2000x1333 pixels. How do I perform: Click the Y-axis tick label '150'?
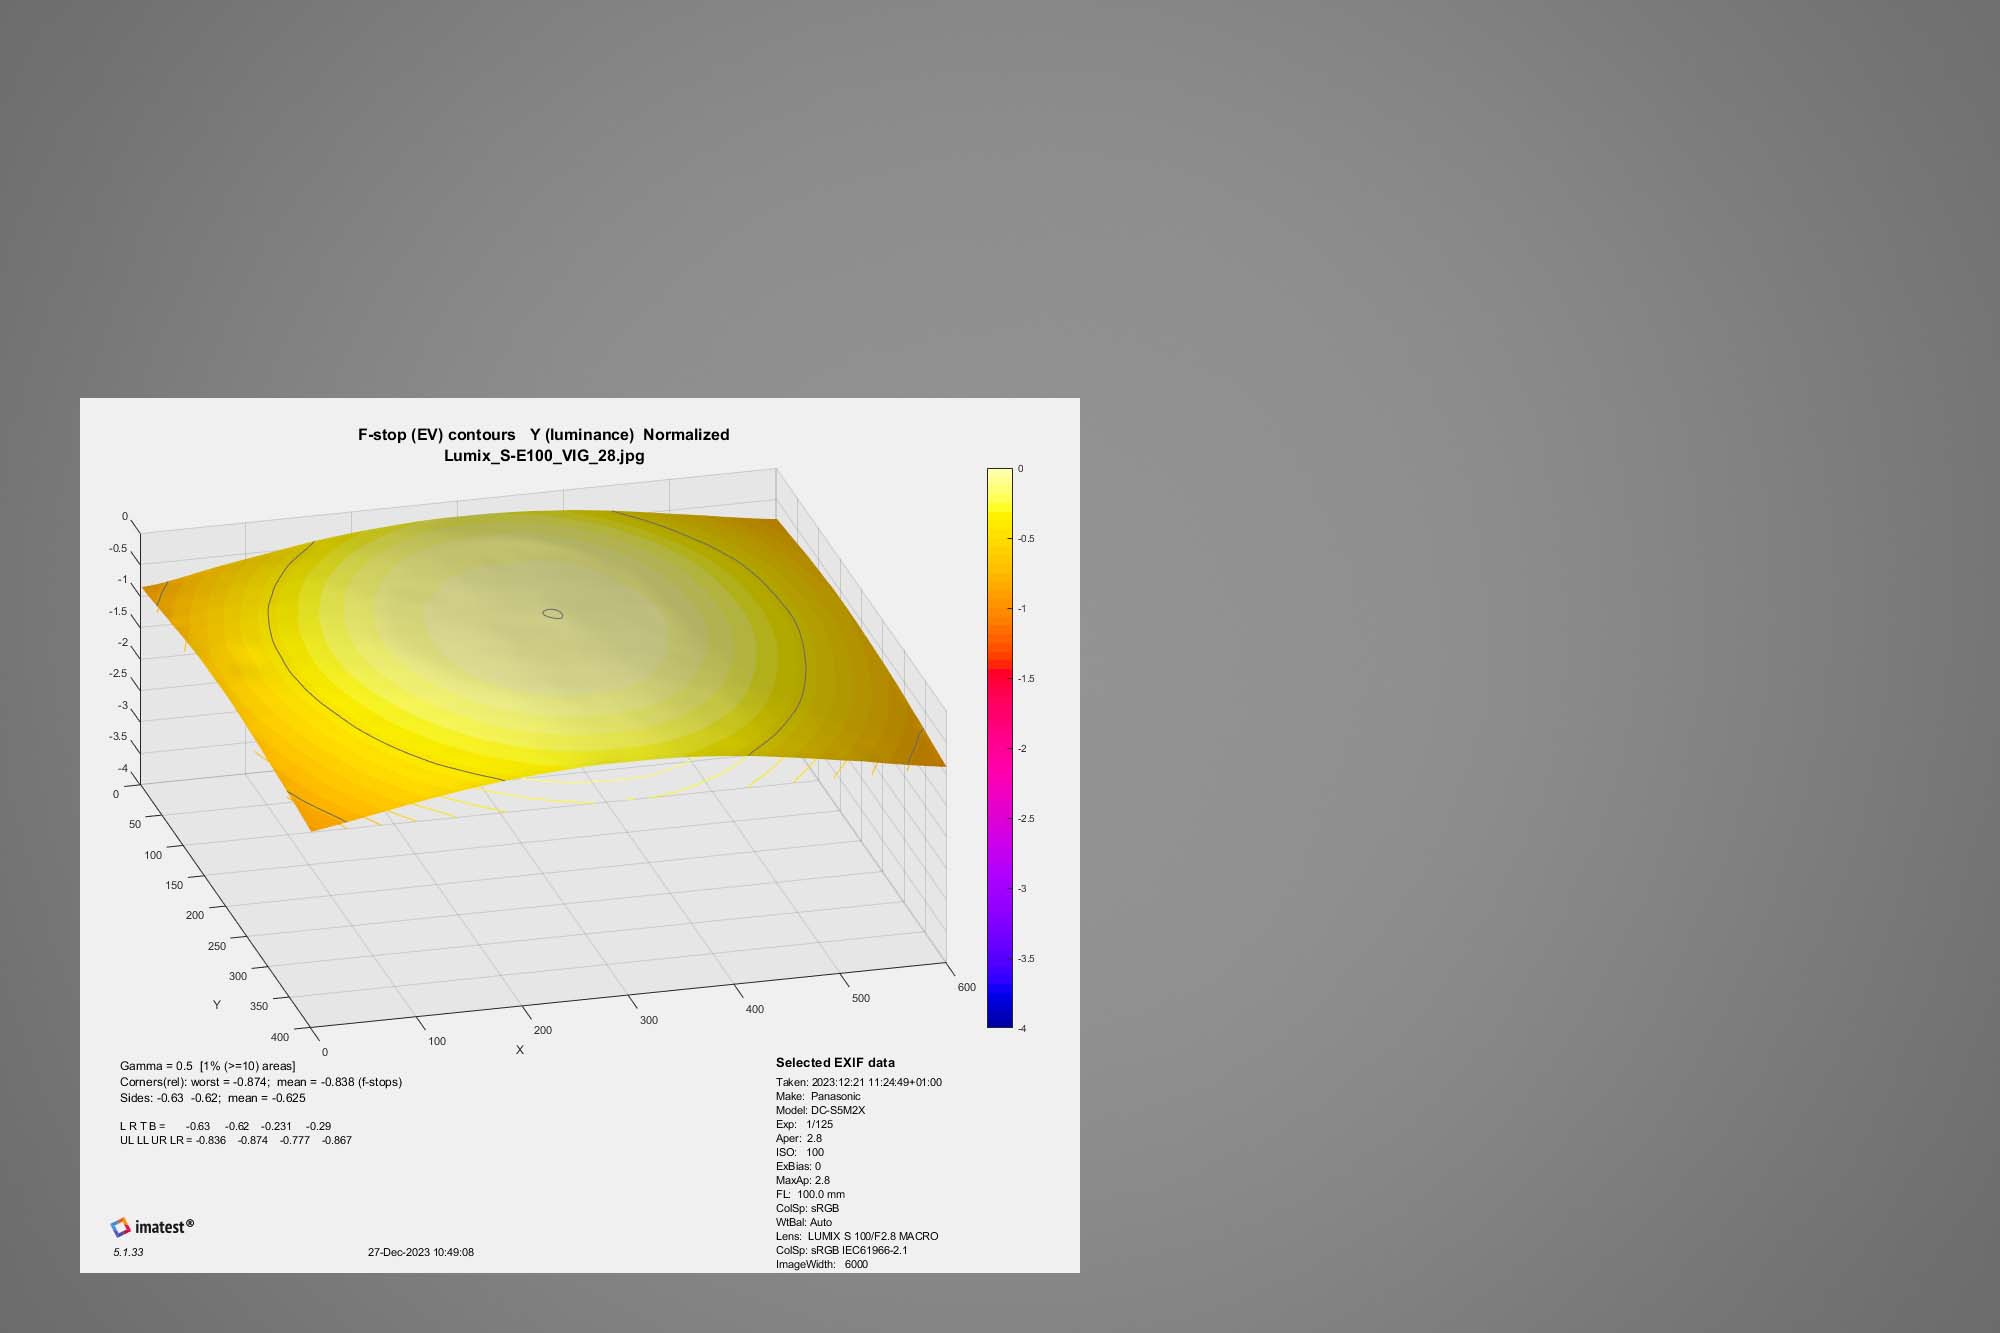pyautogui.click(x=174, y=885)
